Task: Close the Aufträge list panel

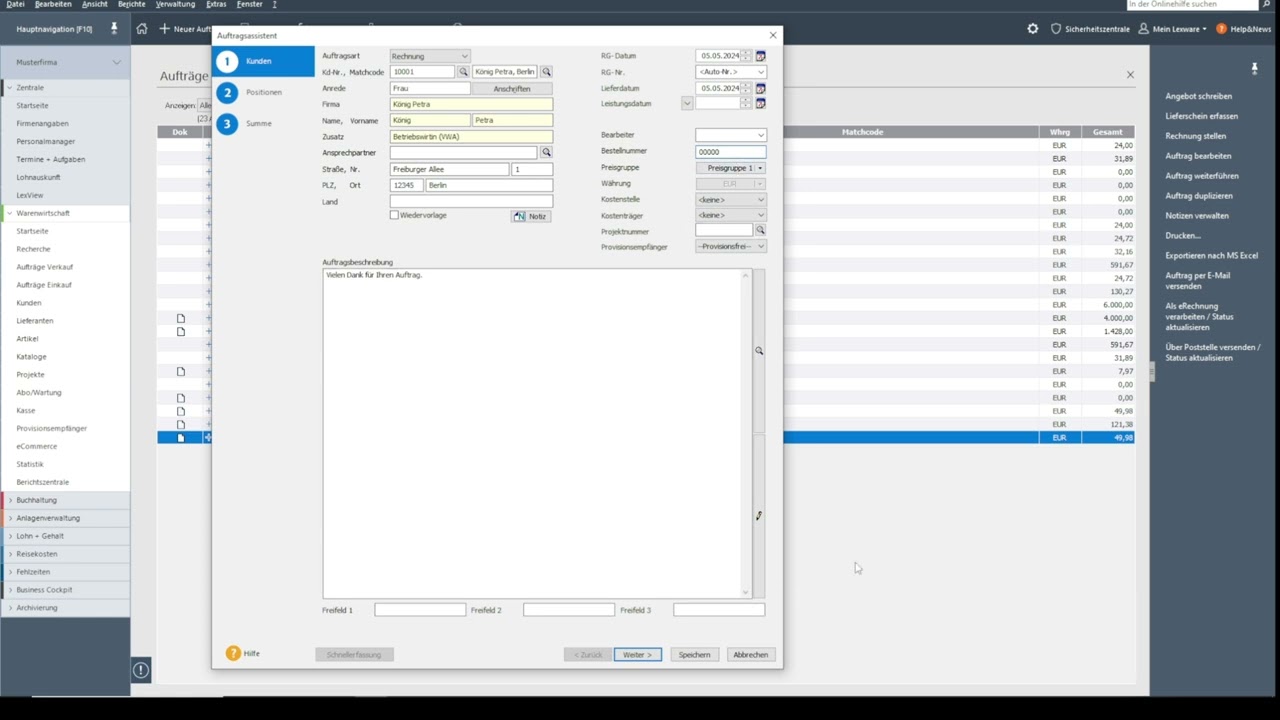Action: click(x=1130, y=75)
